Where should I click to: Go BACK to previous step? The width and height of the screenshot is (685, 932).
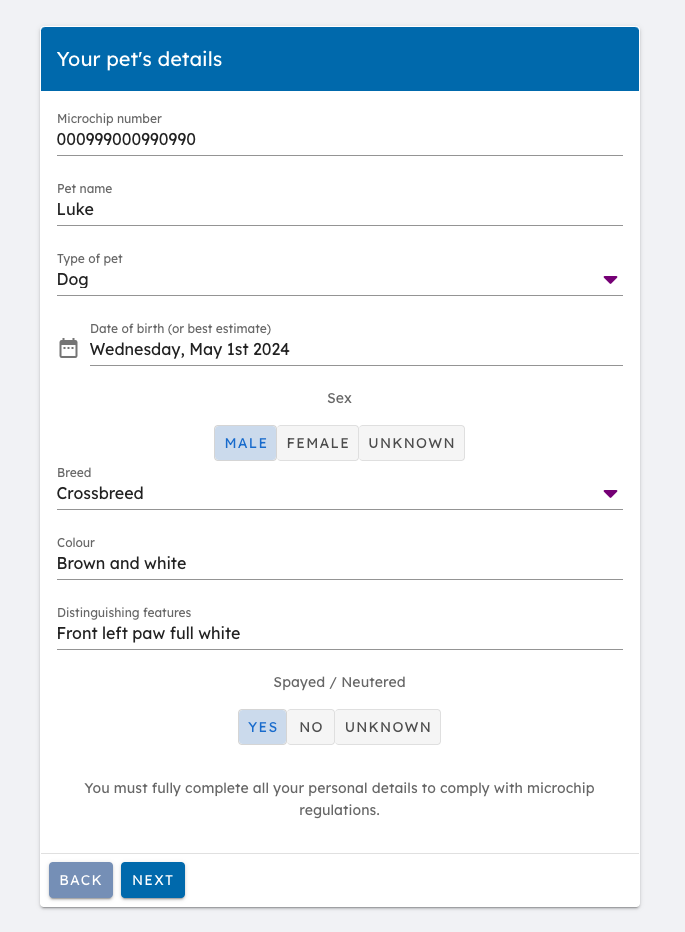click(81, 880)
